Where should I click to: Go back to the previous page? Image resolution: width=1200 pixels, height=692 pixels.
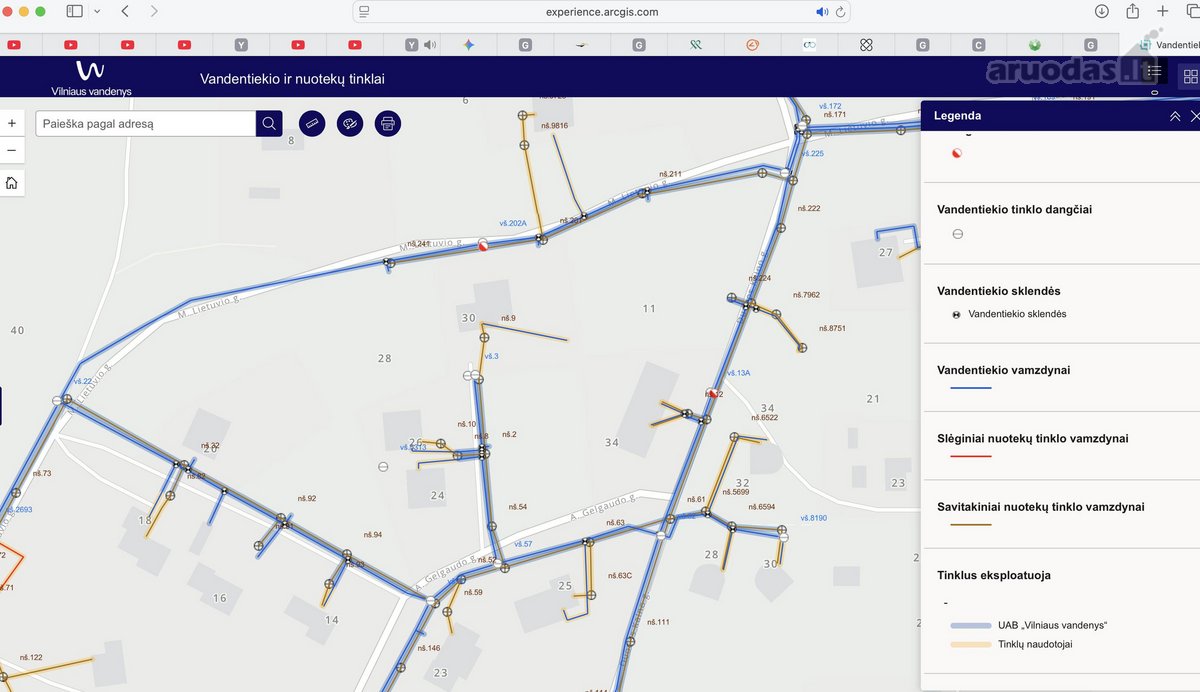pos(125,11)
